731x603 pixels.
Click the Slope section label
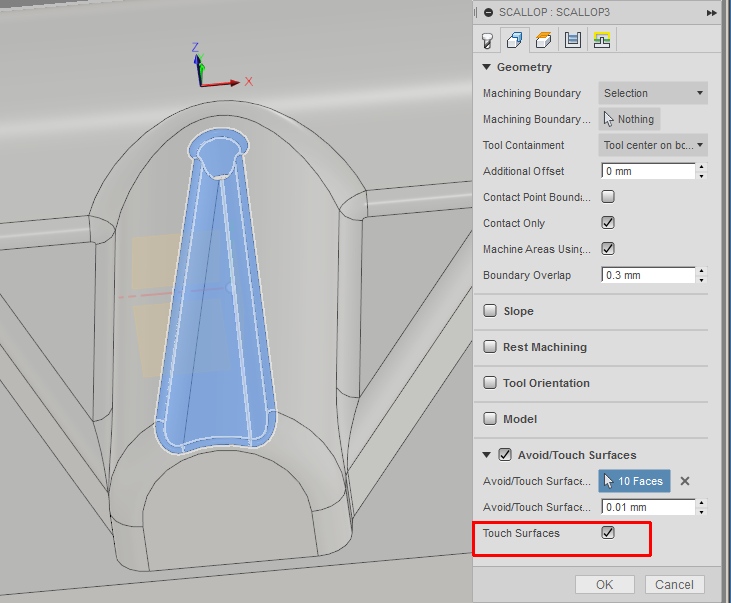pyautogui.click(x=518, y=311)
